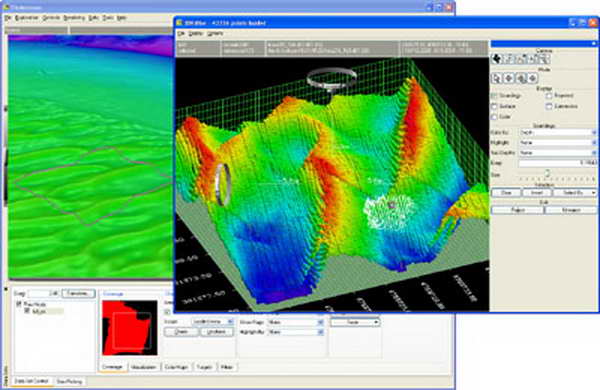Click the second icon in the Camera toolbar
The height and width of the screenshot is (390, 600).
509,59
